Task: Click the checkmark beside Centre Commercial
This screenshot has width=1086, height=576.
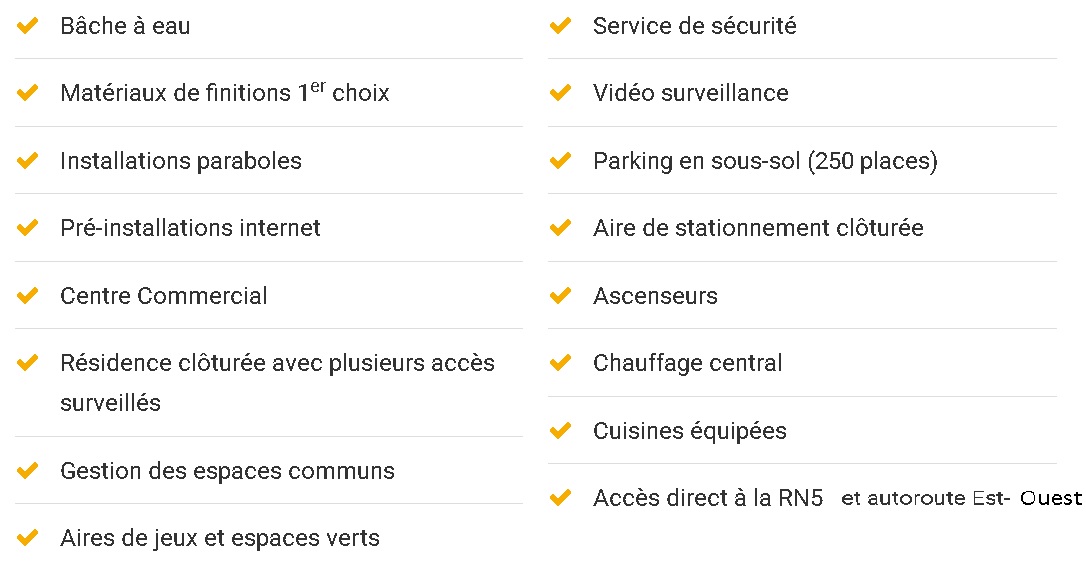Action: click(28, 296)
